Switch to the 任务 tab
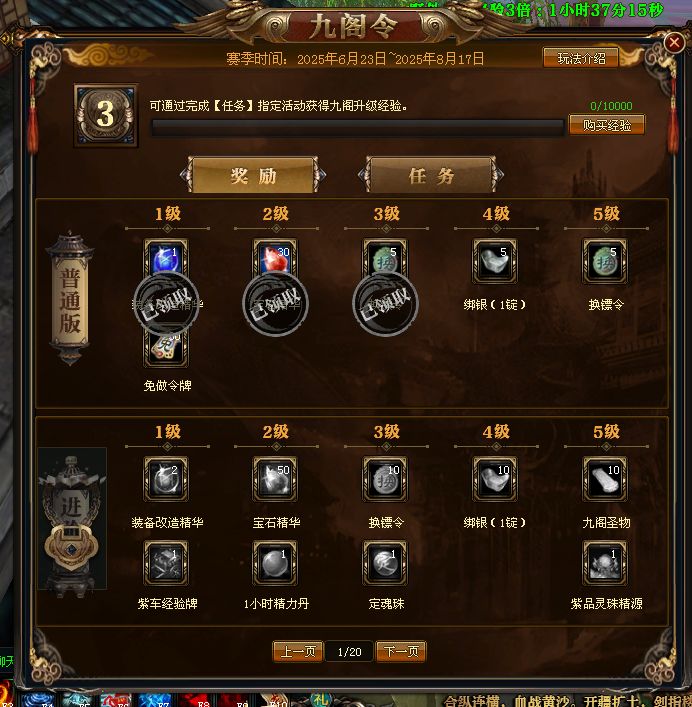The width and height of the screenshot is (692, 707). point(431,175)
